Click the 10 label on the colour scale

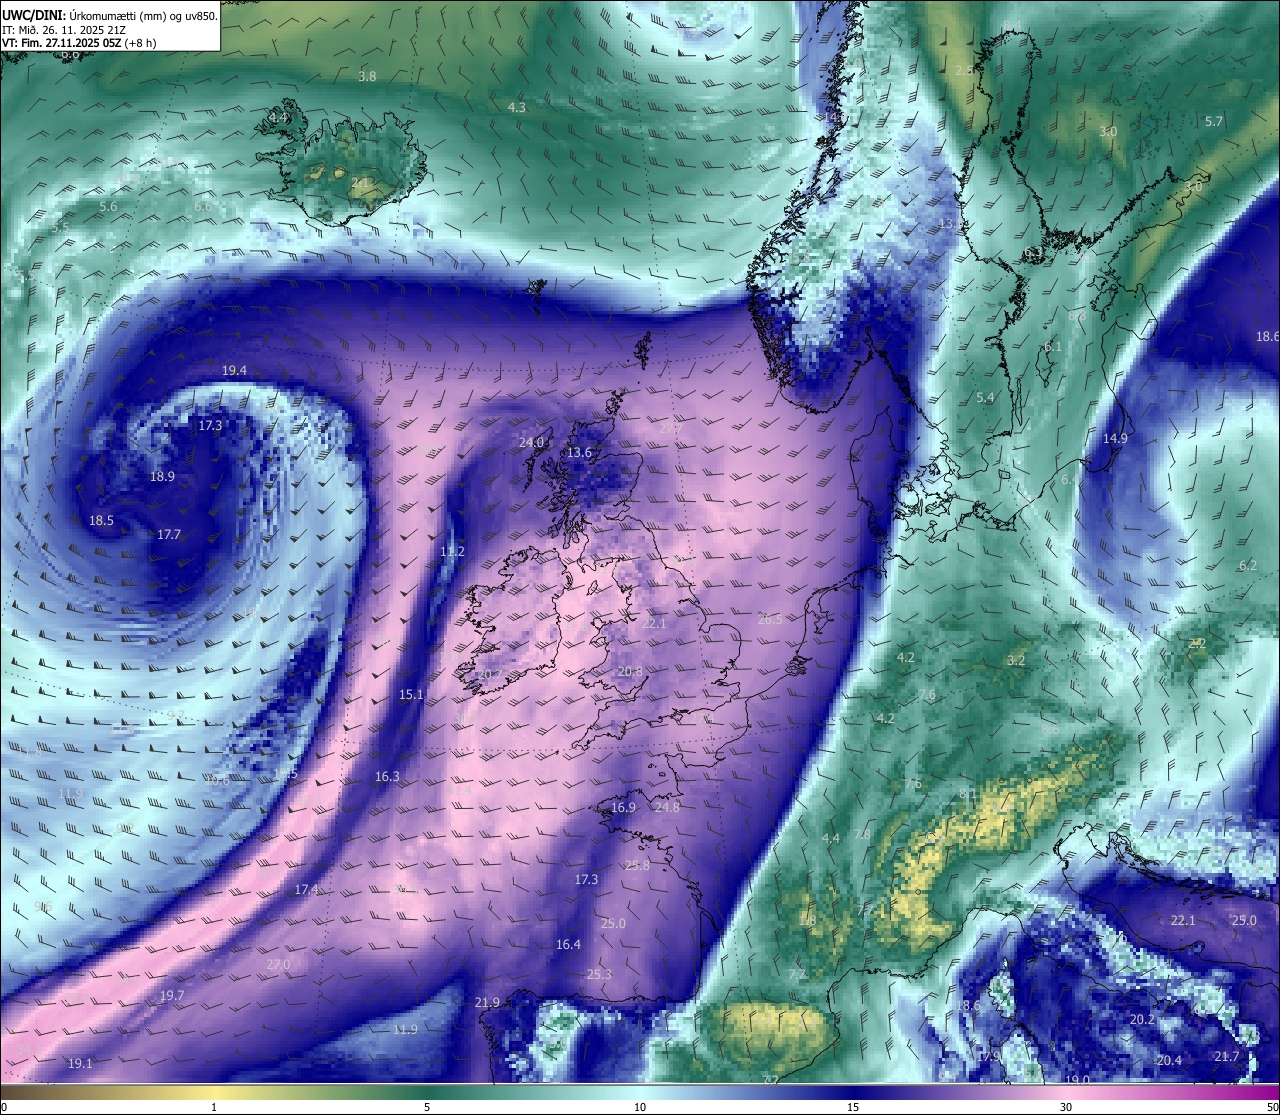click(640, 1107)
